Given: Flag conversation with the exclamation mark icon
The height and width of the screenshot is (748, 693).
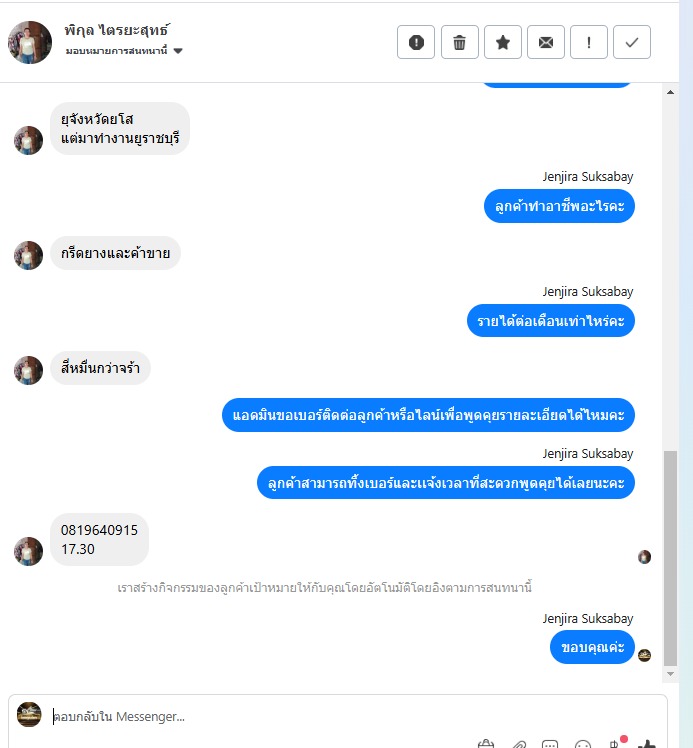Looking at the screenshot, I should (x=589, y=42).
